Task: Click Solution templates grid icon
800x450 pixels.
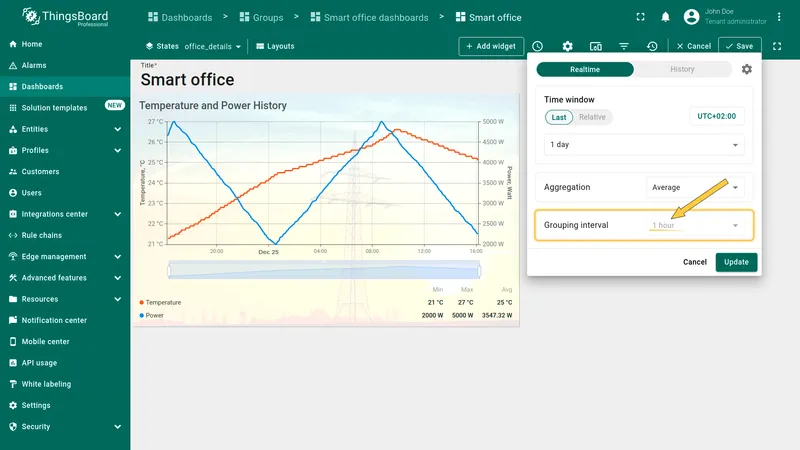Action: tap(13, 108)
